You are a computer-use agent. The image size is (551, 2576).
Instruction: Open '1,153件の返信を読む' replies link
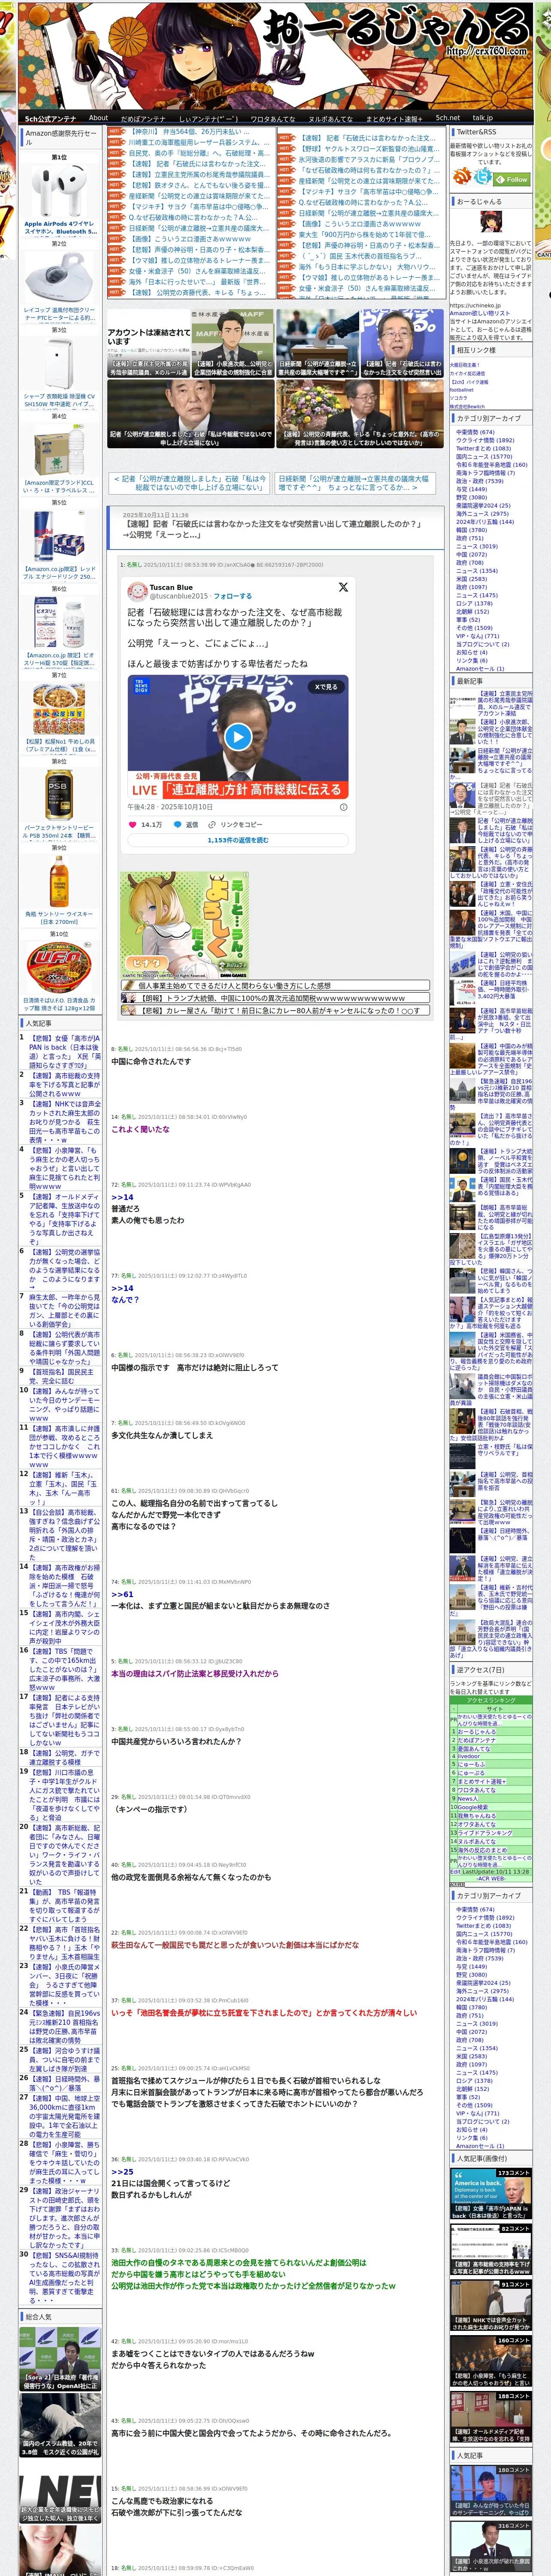coord(238,840)
